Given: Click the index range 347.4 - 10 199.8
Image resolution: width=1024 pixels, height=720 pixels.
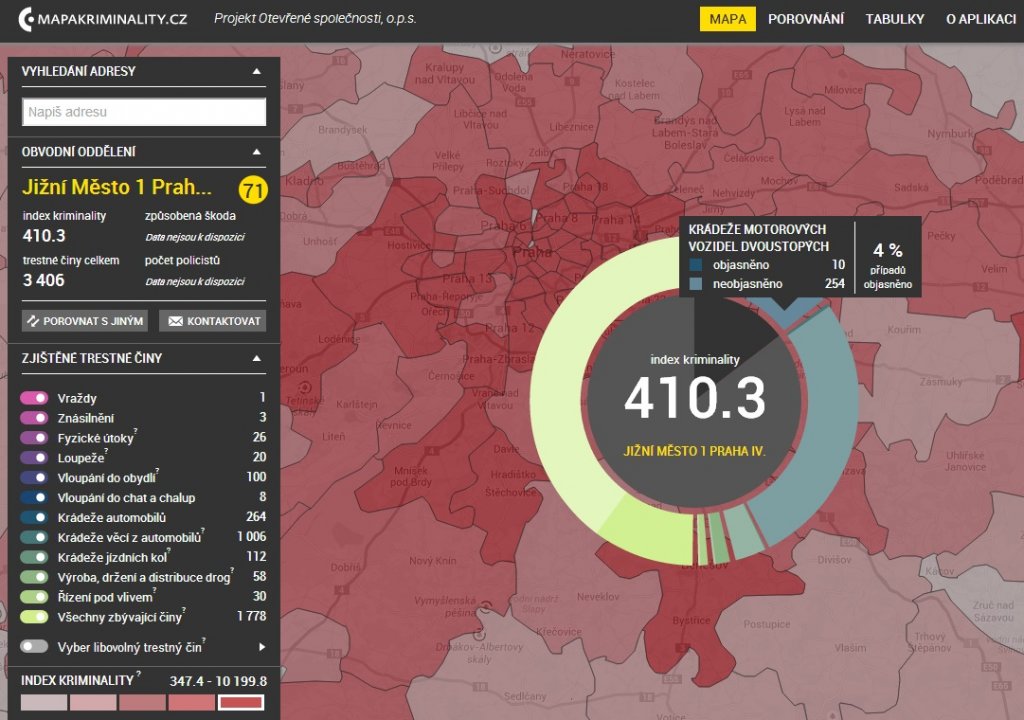Looking at the screenshot, I should pyautogui.click(x=218, y=681).
